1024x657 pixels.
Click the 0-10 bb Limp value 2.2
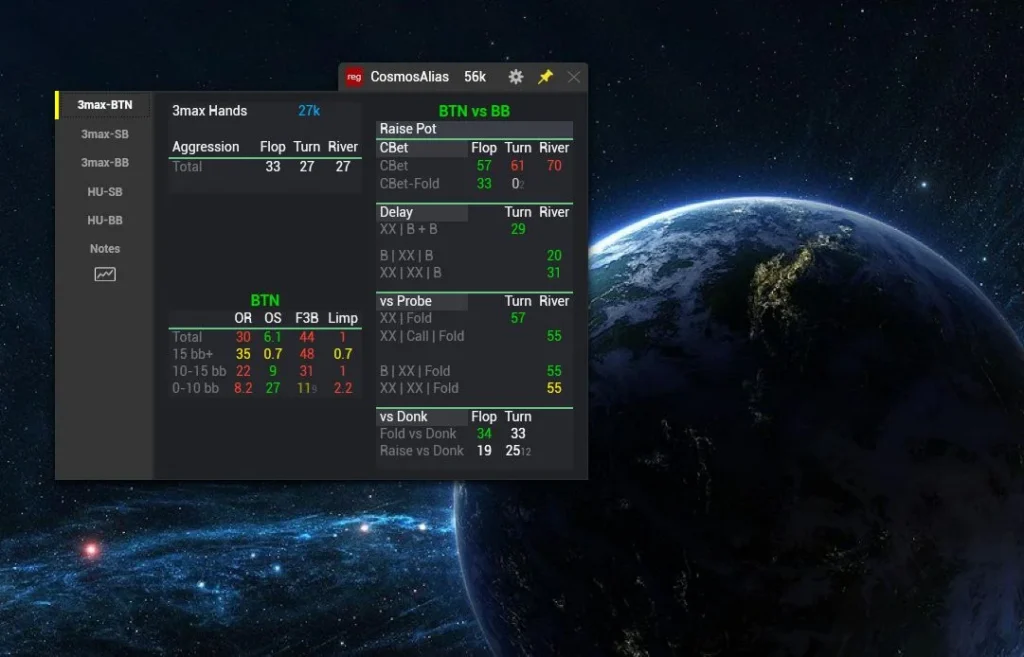point(343,388)
